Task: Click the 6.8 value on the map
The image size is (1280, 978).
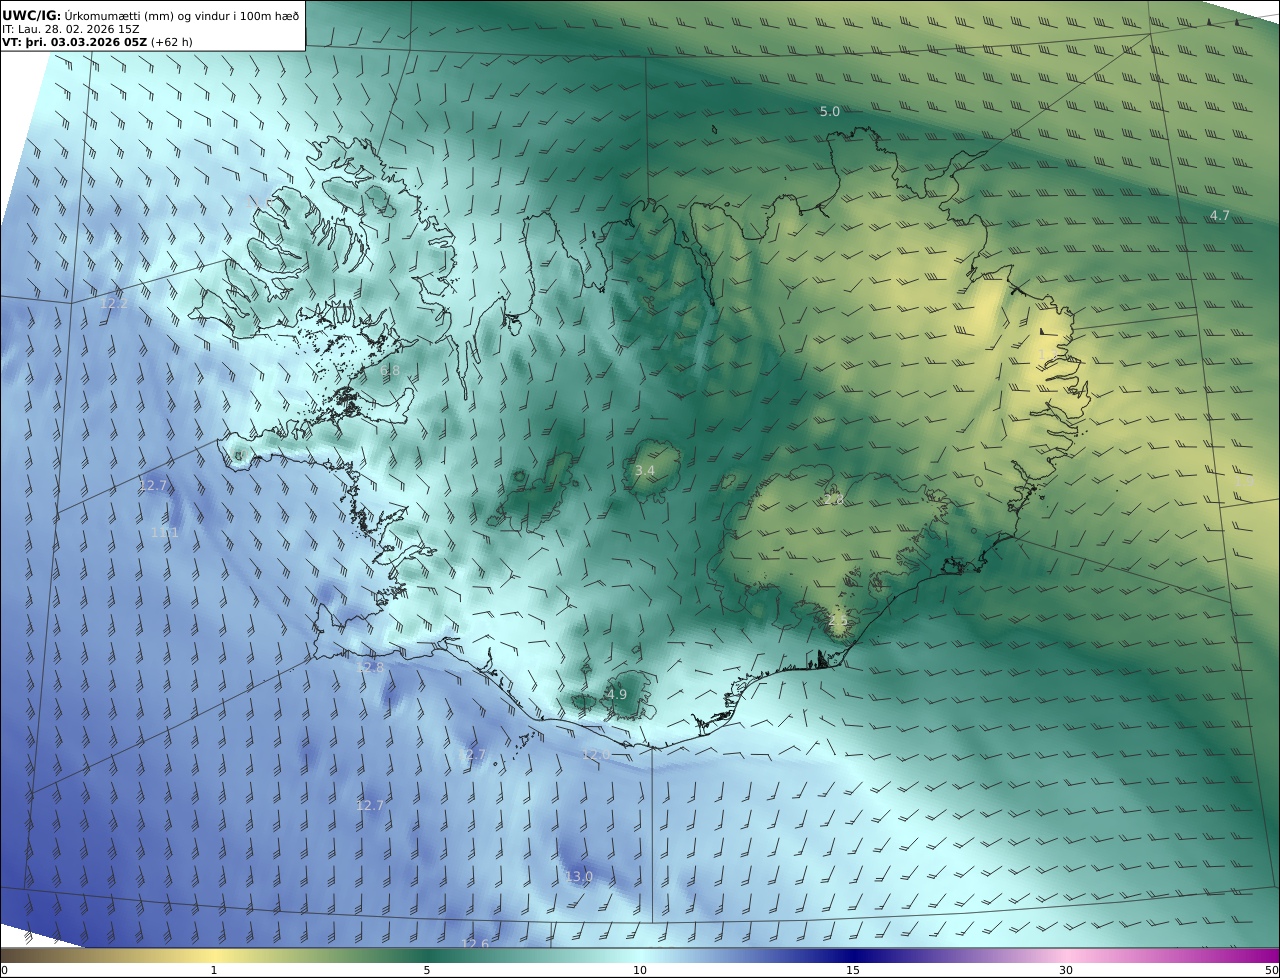Action: coord(390,370)
